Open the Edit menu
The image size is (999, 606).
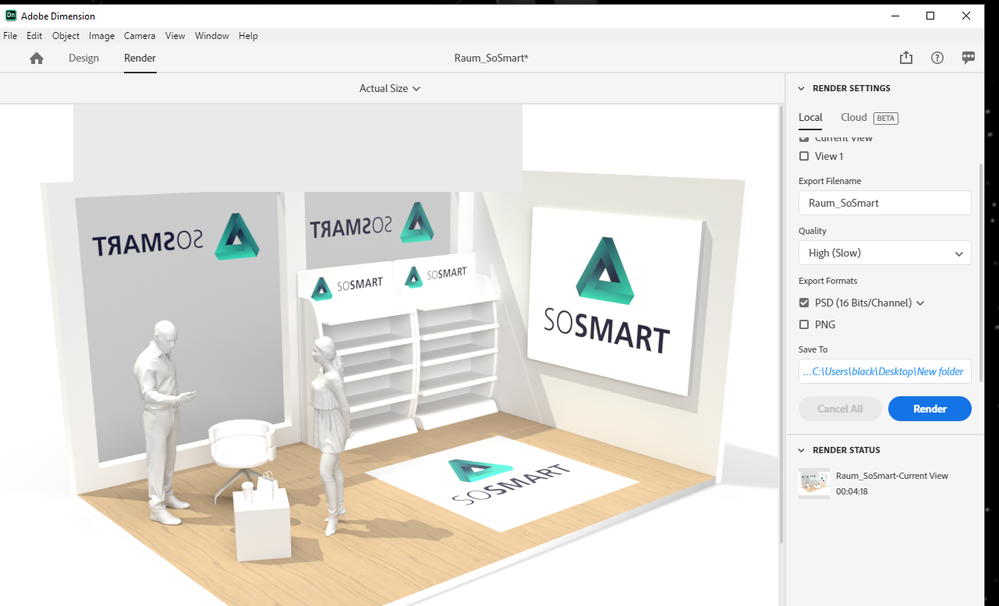[34, 36]
